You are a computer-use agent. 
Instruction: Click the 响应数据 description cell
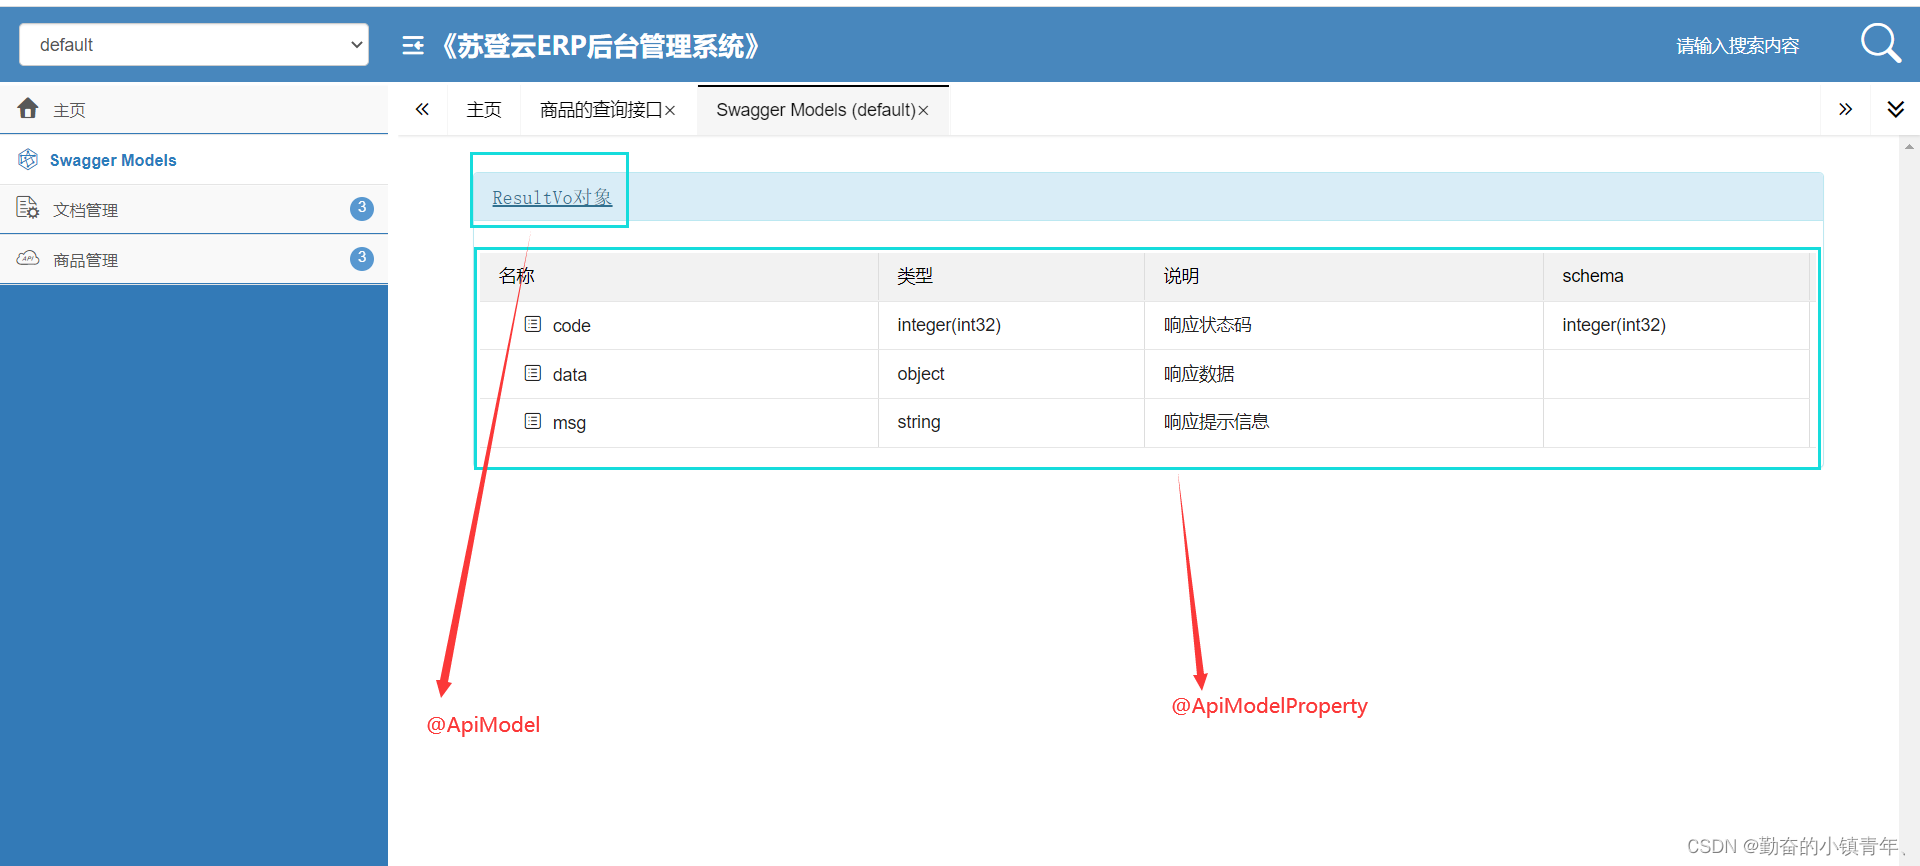[x=1199, y=374]
